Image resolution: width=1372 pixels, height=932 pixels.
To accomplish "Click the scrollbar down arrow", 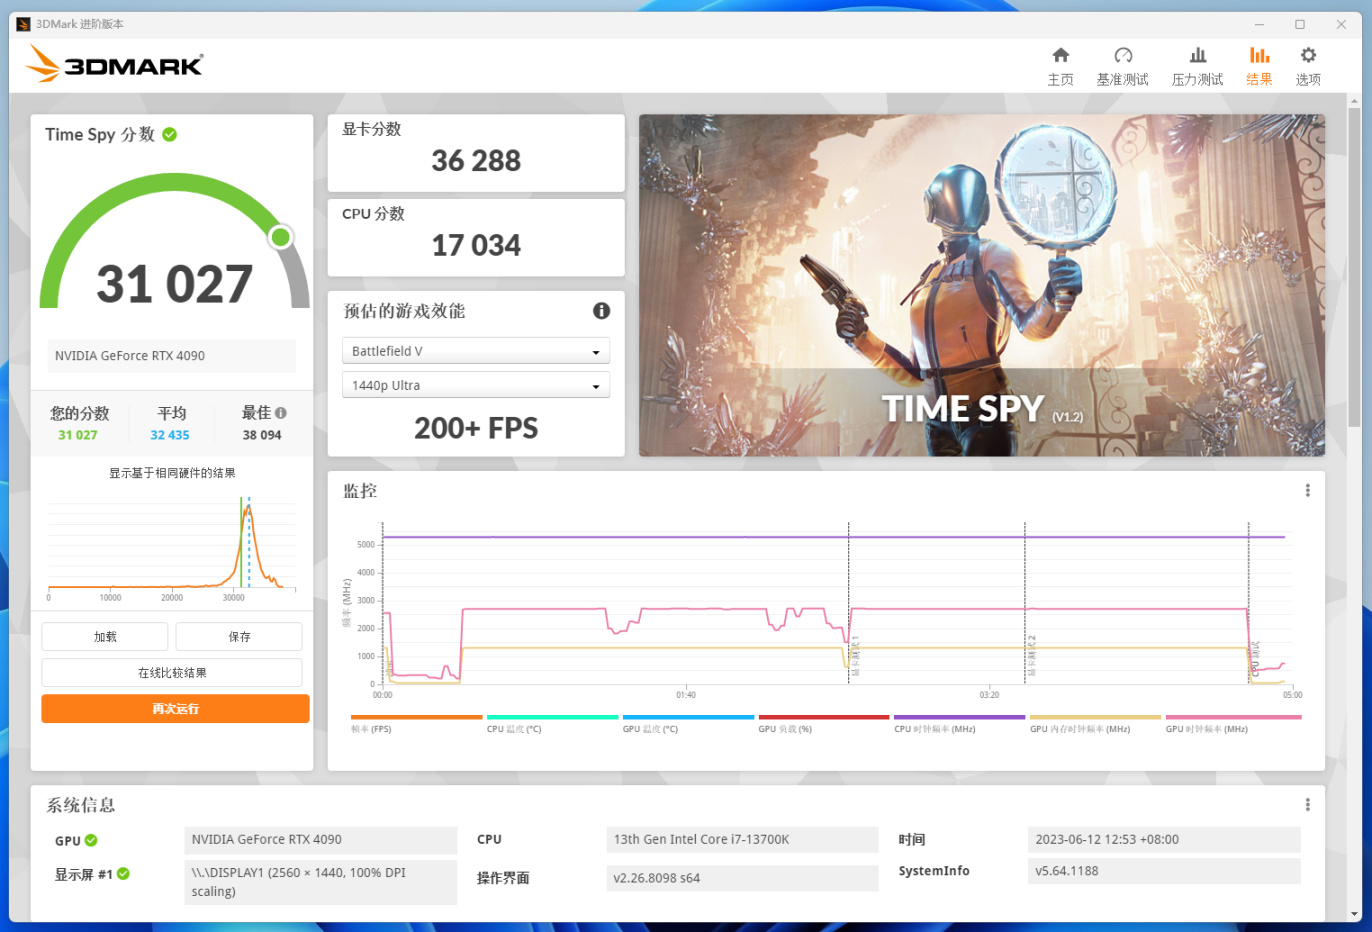I will (1354, 914).
